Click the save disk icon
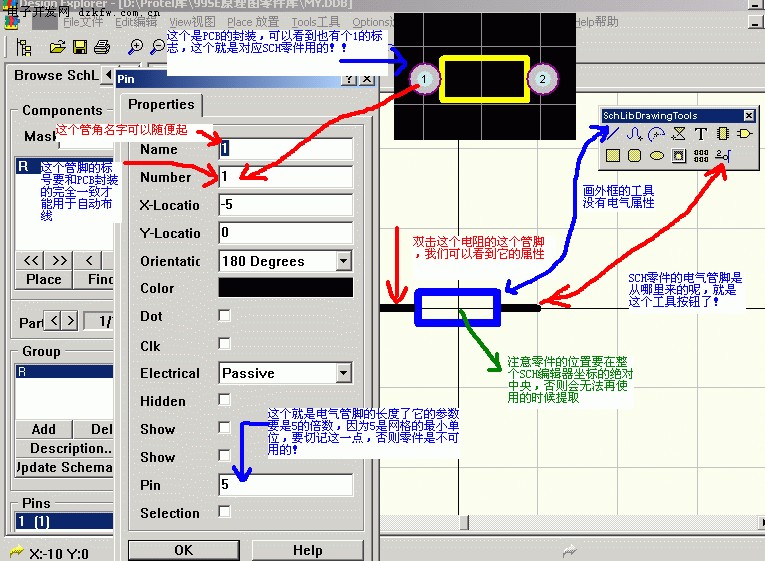765x561 pixels. [x=79, y=46]
